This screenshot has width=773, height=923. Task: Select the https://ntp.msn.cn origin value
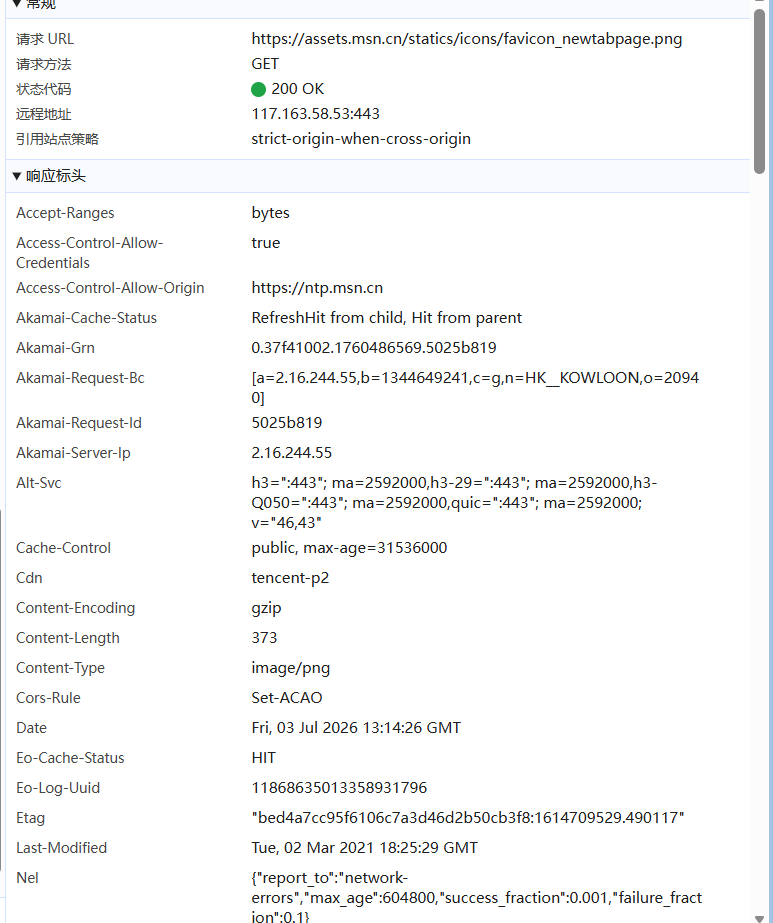pyautogui.click(x=317, y=288)
